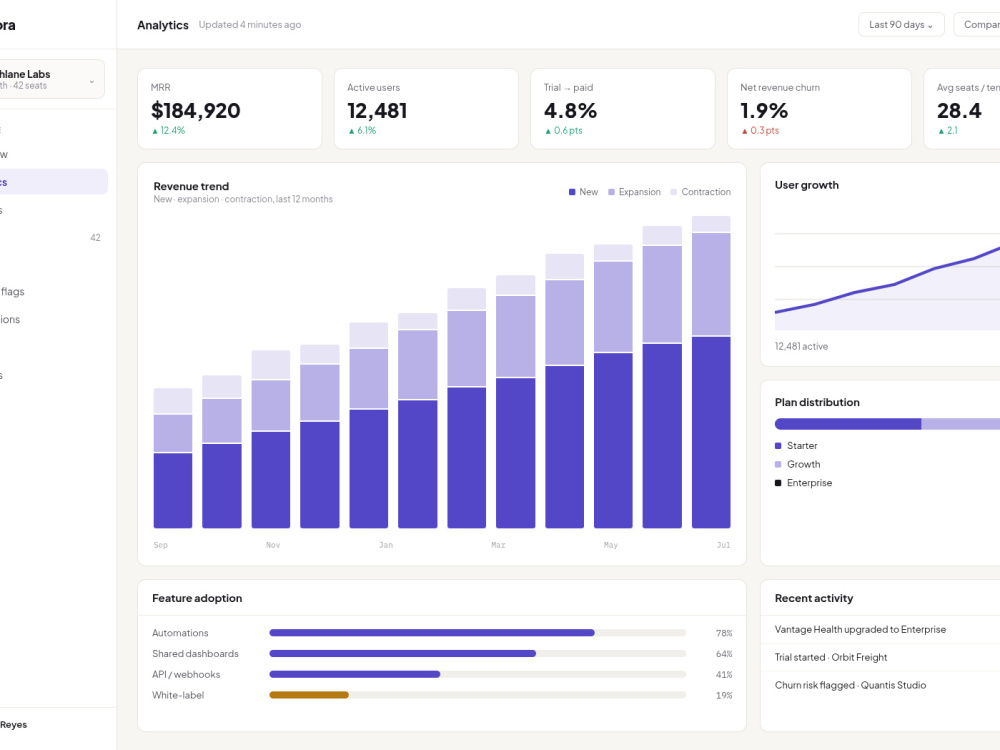This screenshot has width=1000, height=750.
Task: Click the '19%' White-label value
Action: tap(724, 695)
